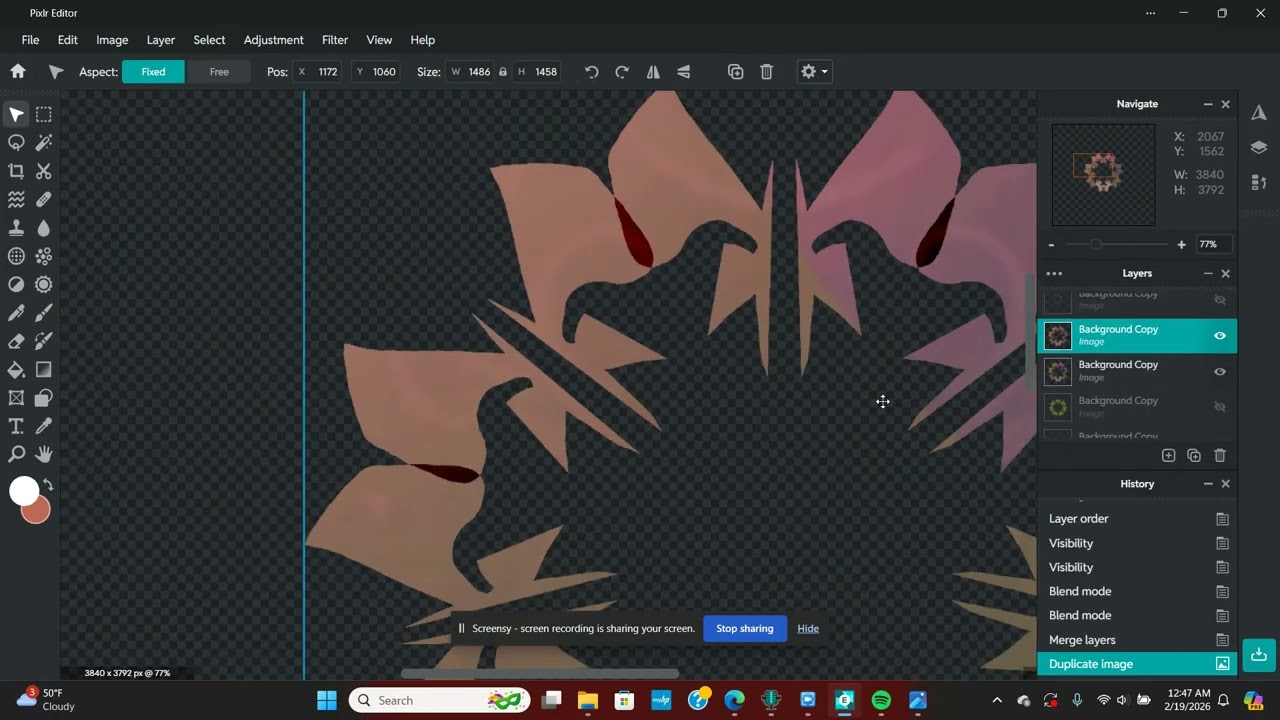The height and width of the screenshot is (720, 1280).
Task: Select the Blur droplet tool
Action: 44,228
